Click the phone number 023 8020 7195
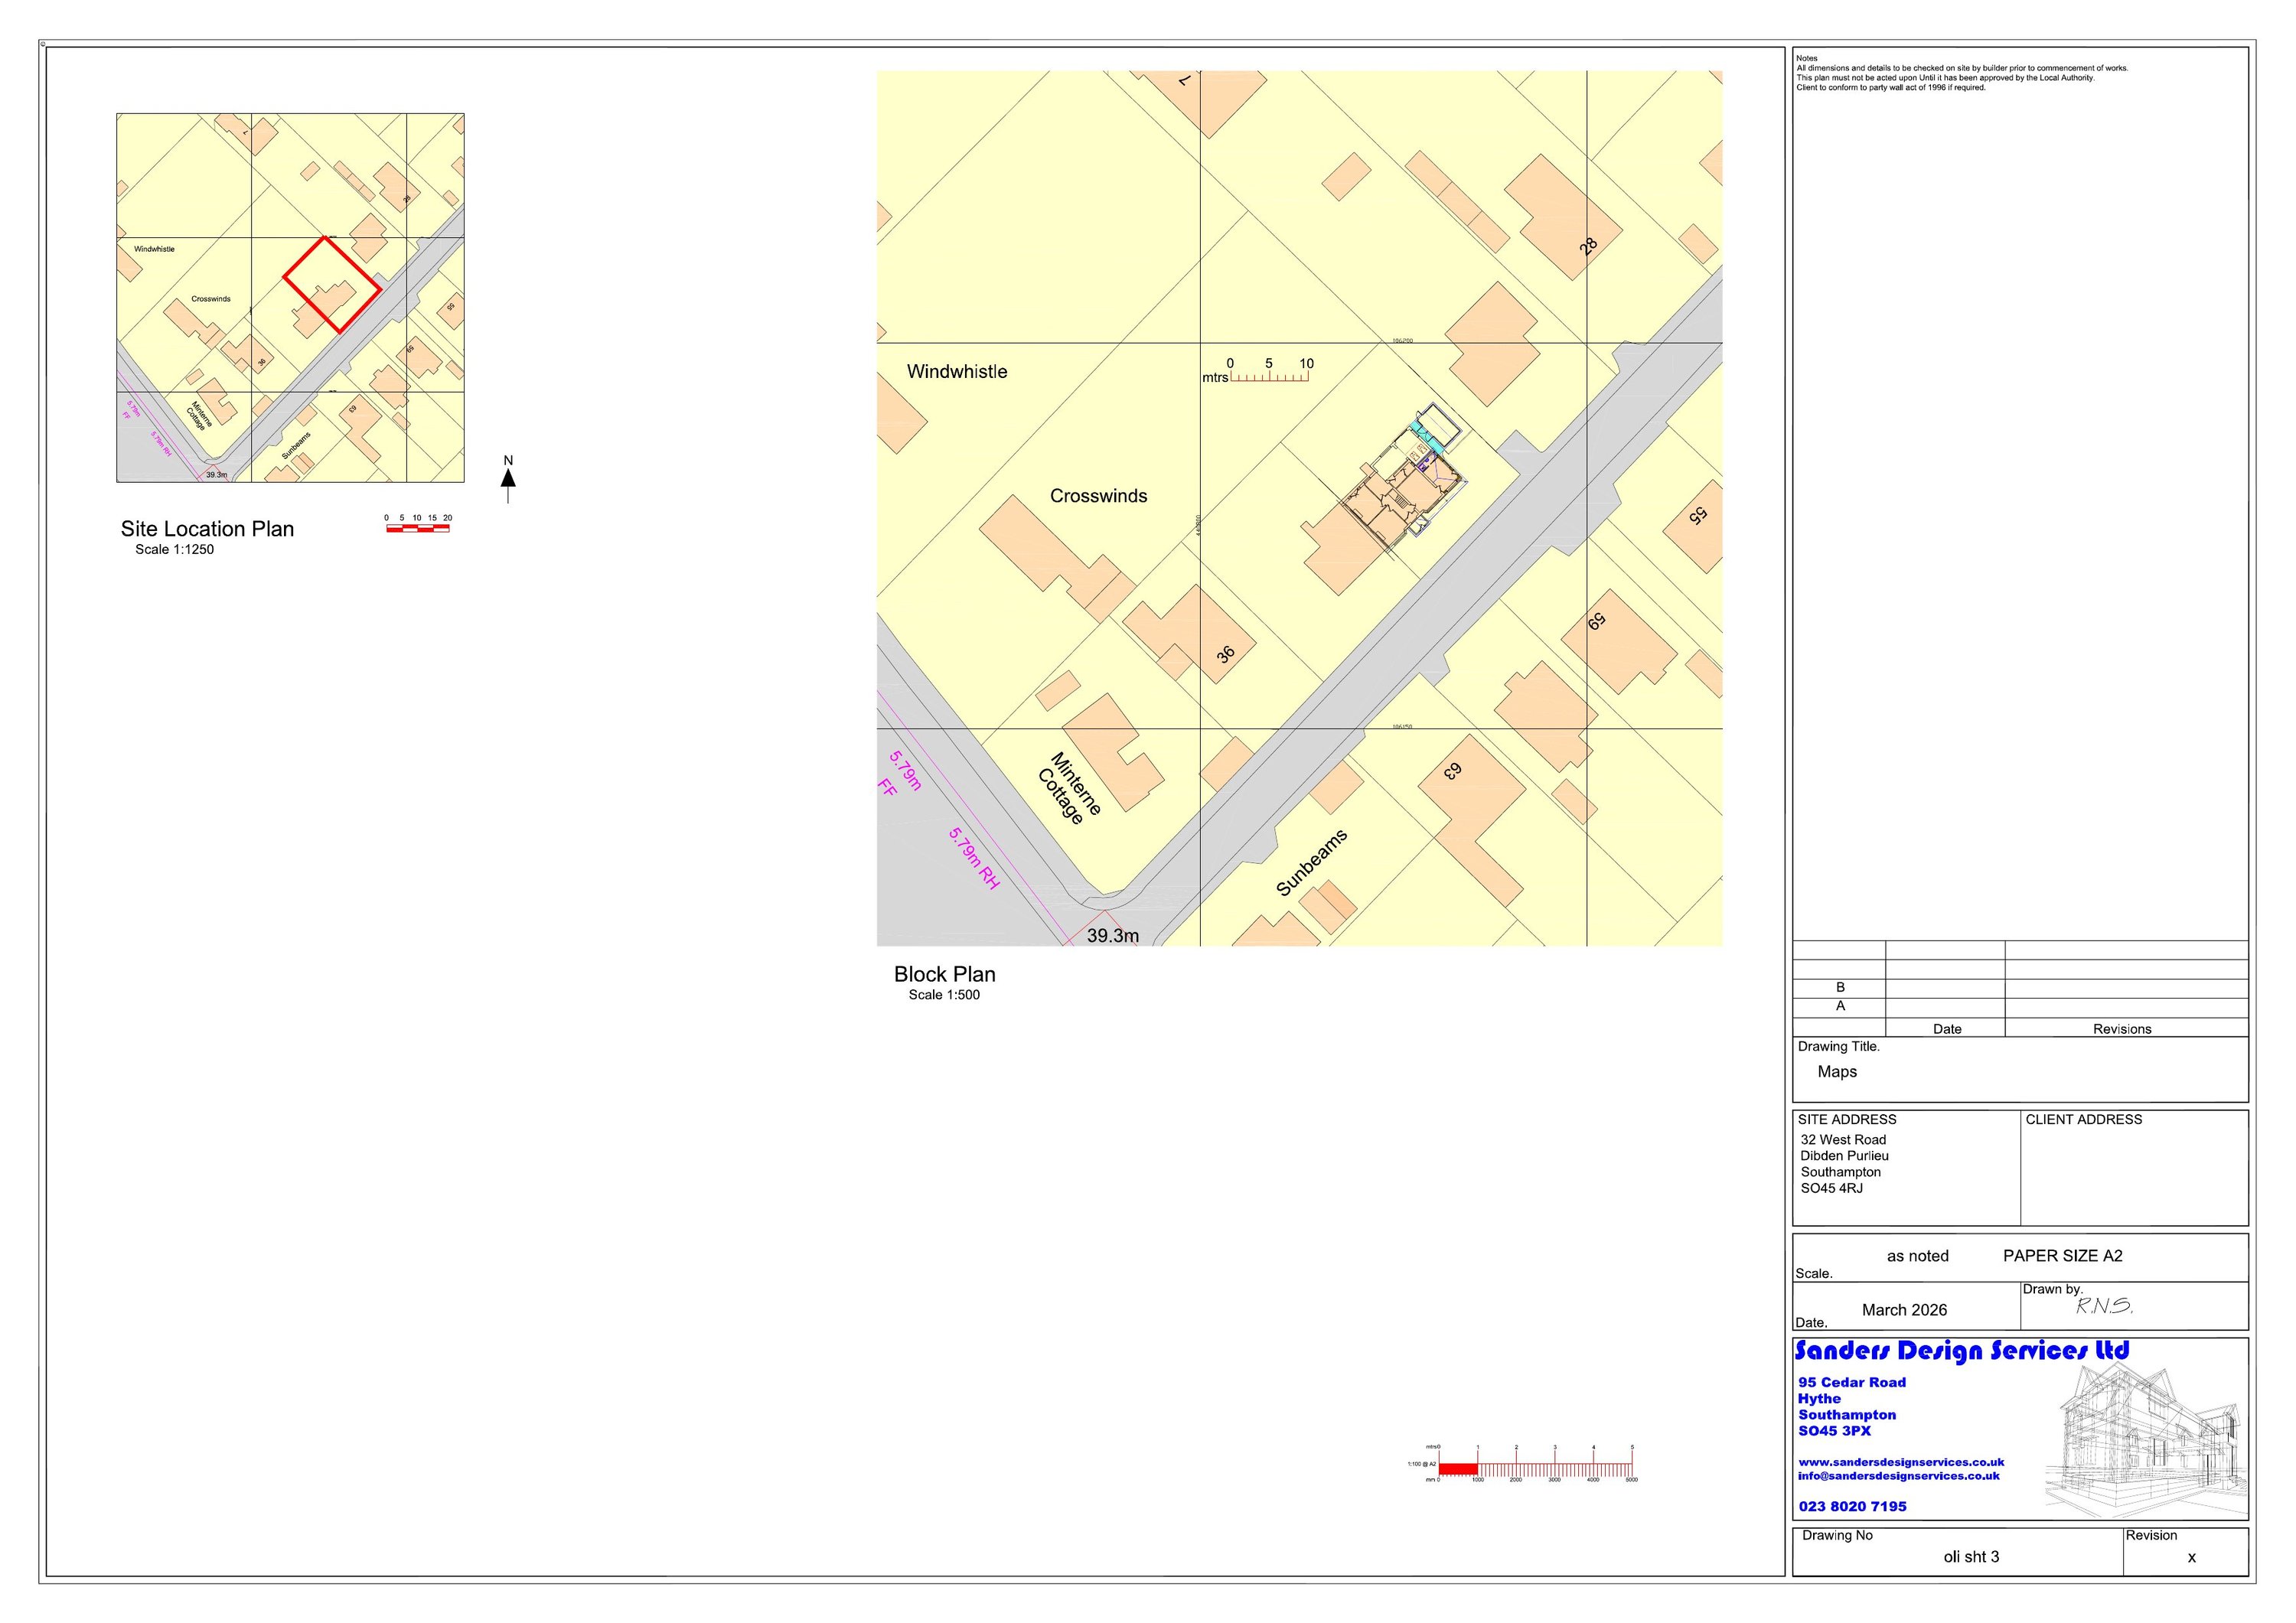The width and height of the screenshot is (2296, 1623). click(1852, 1506)
